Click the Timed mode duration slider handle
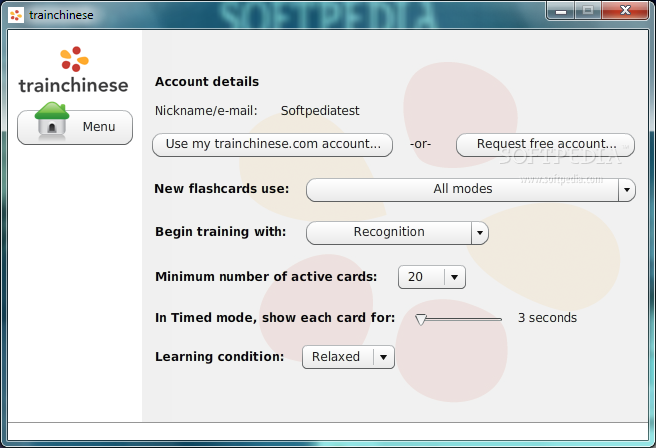 (420, 320)
